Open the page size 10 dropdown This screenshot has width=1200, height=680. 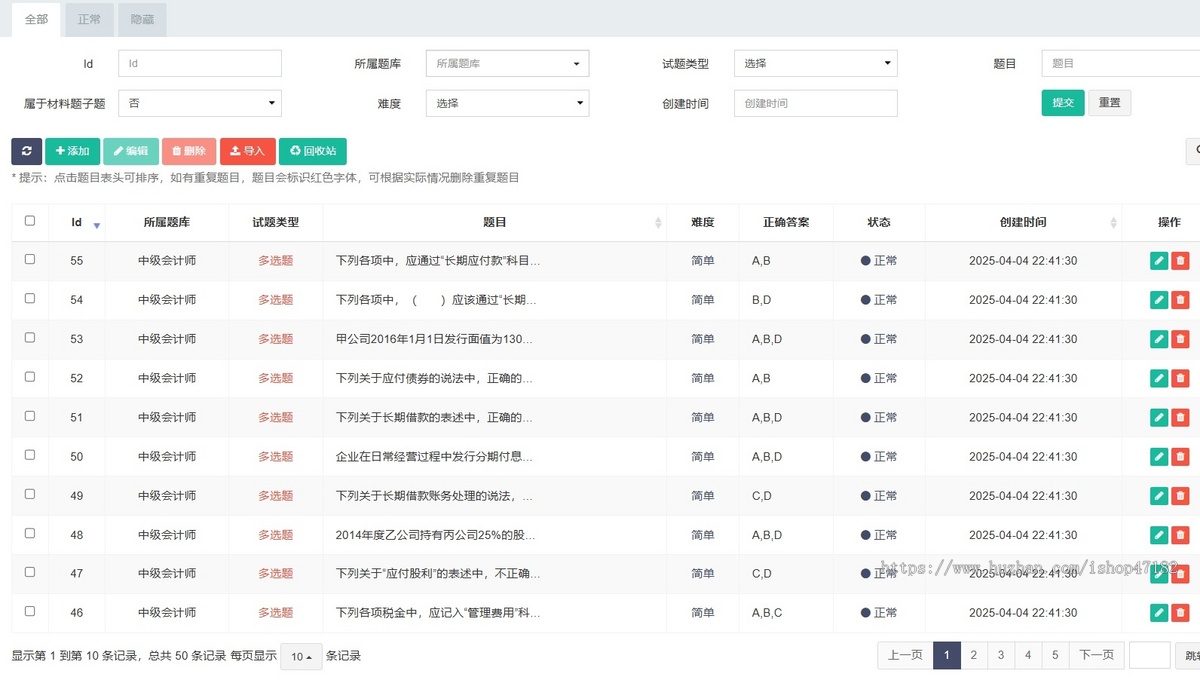click(301, 657)
